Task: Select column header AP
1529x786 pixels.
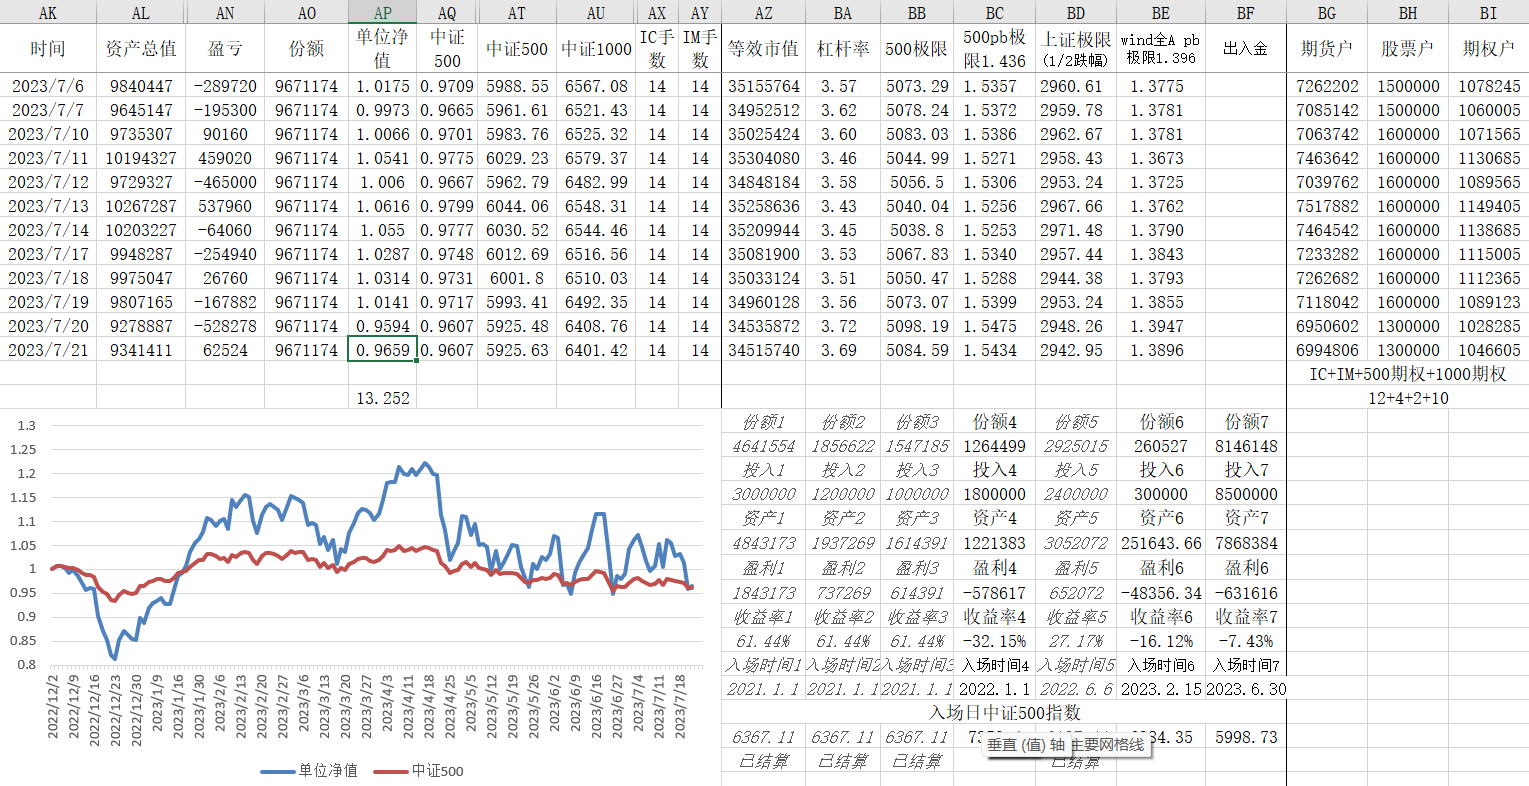Action: [x=382, y=12]
